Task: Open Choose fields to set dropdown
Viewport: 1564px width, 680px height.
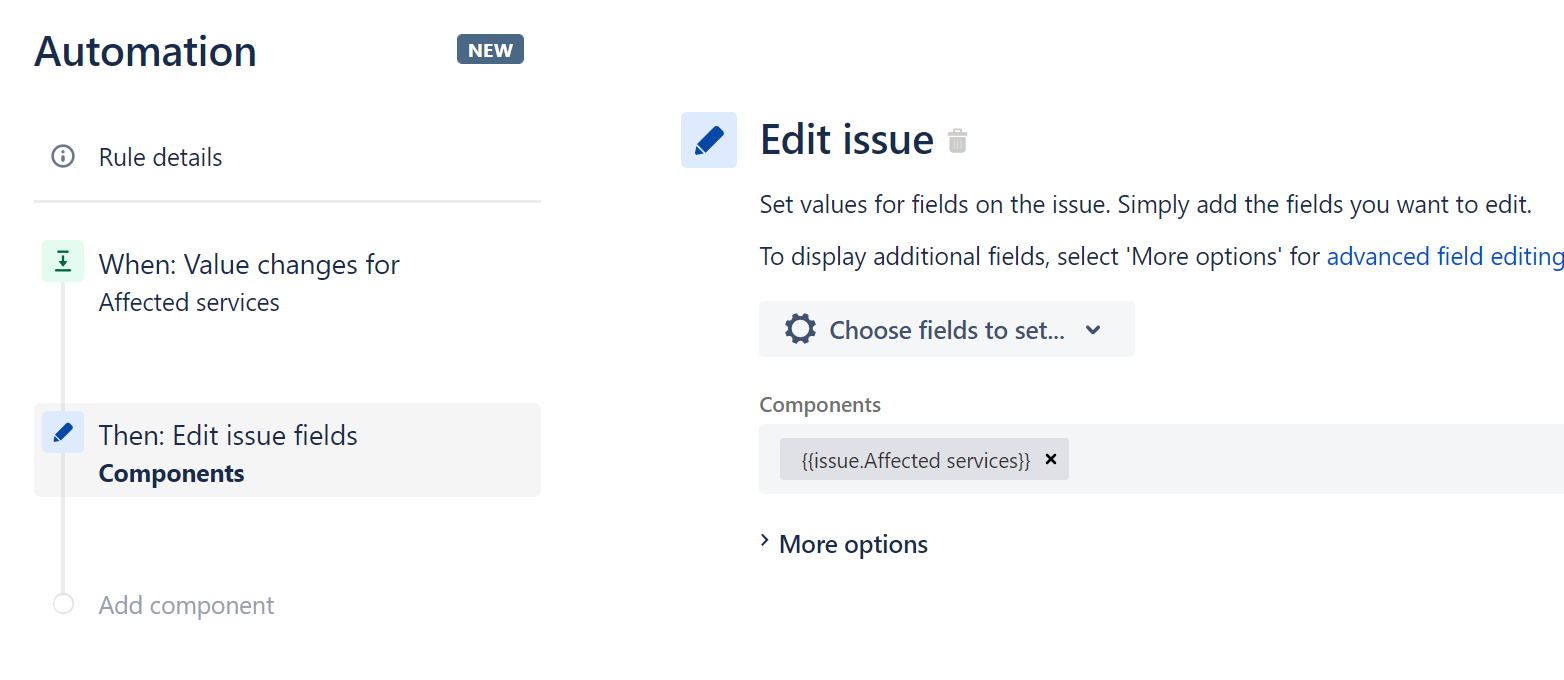Action: [947, 329]
